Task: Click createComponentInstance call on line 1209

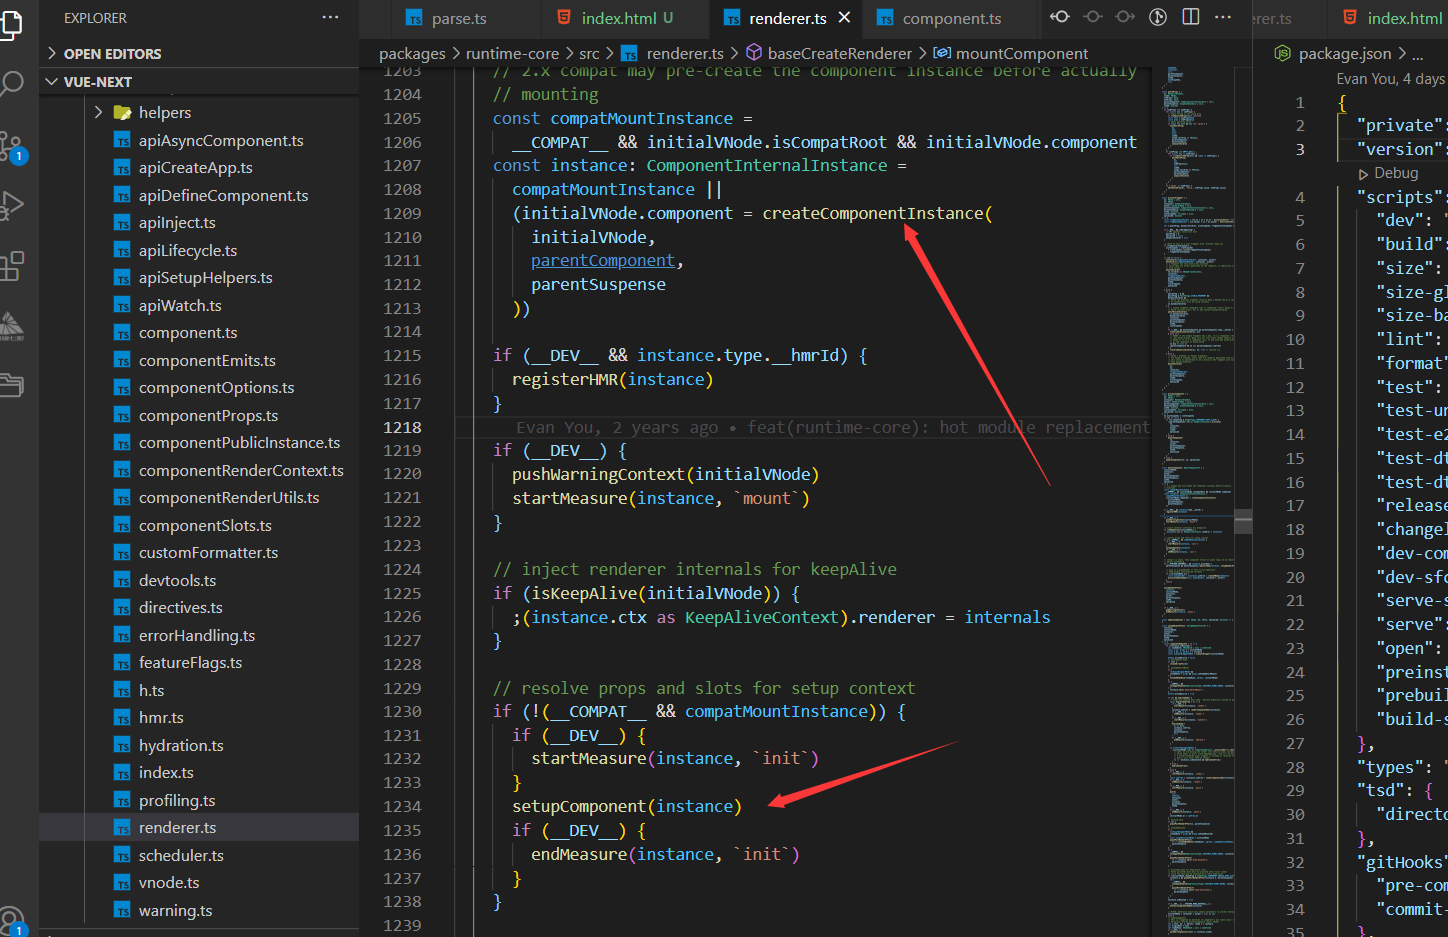Action: click(873, 213)
